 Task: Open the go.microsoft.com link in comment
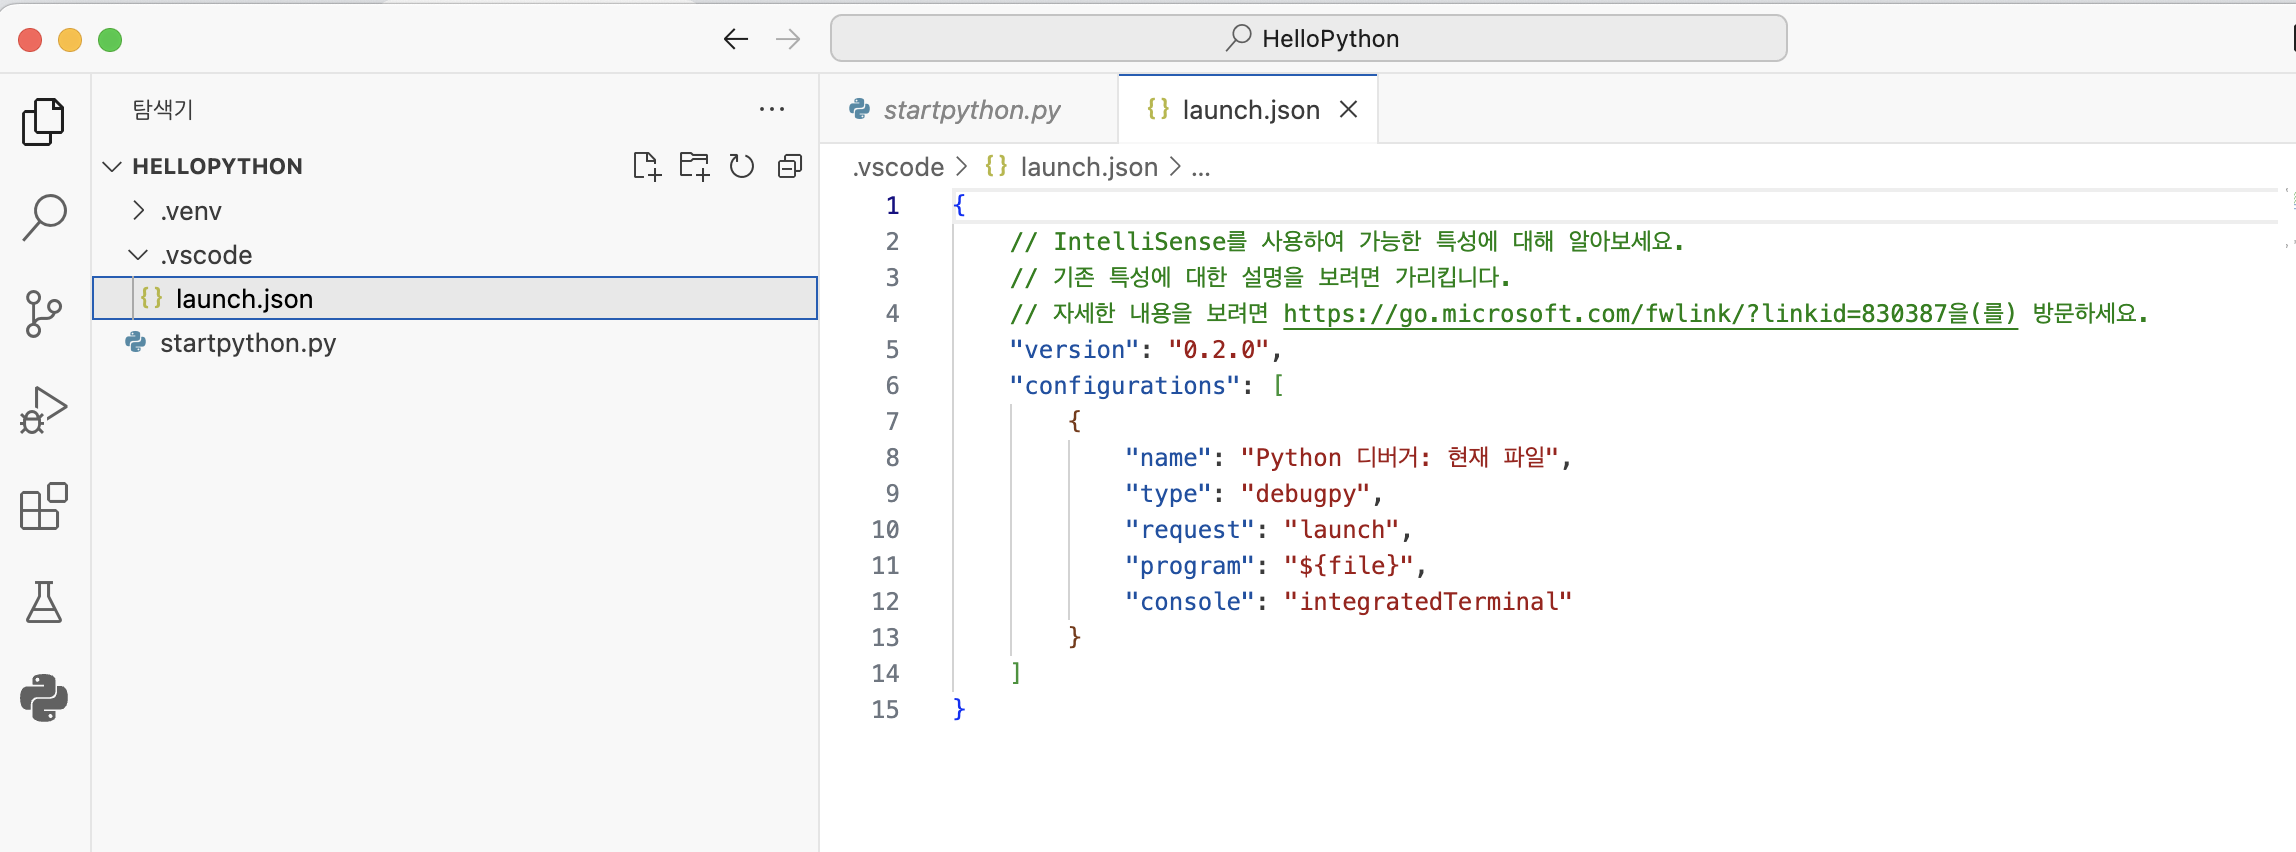[1650, 314]
